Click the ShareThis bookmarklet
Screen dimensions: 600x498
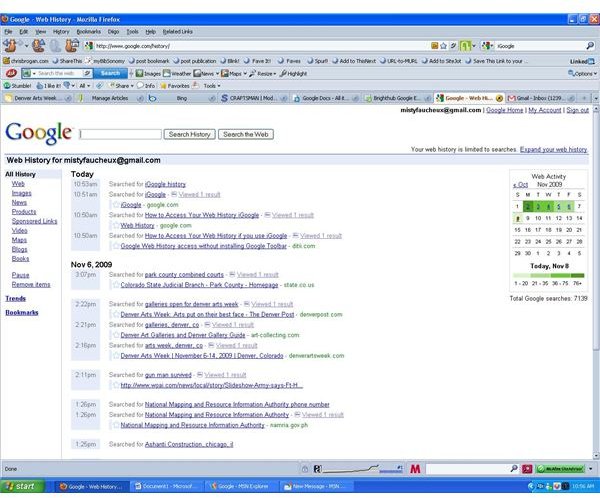click(x=67, y=61)
